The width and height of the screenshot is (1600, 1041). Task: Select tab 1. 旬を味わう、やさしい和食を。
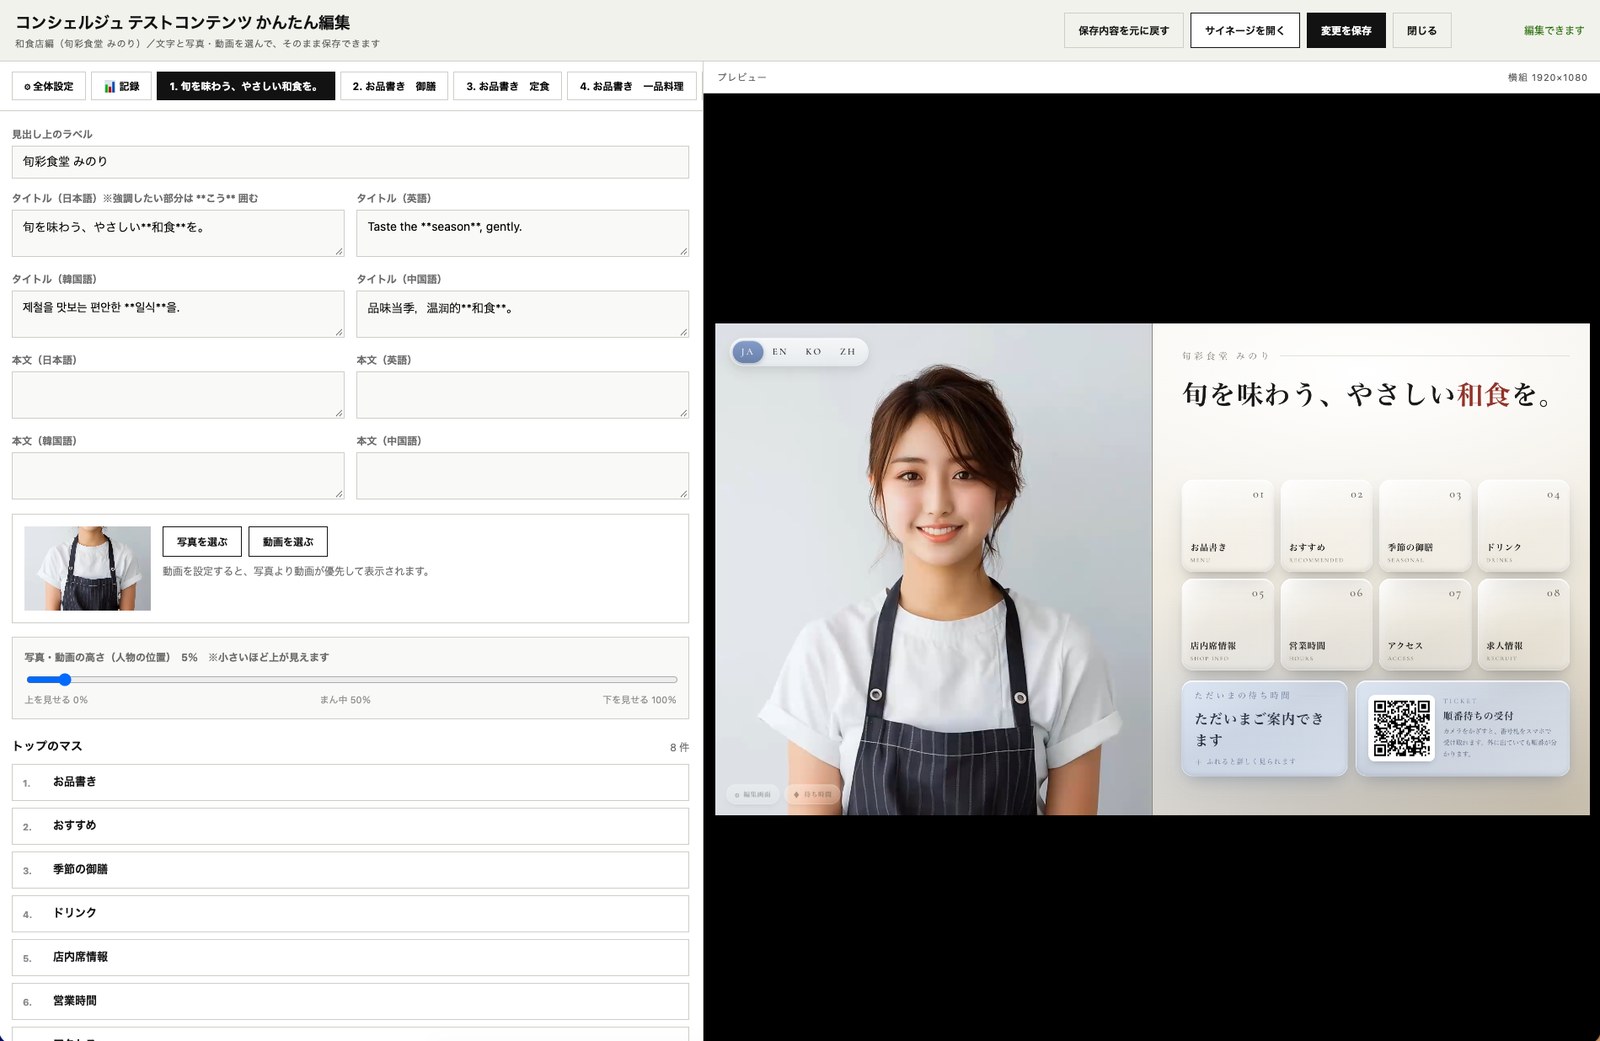pyautogui.click(x=244, y=86)
